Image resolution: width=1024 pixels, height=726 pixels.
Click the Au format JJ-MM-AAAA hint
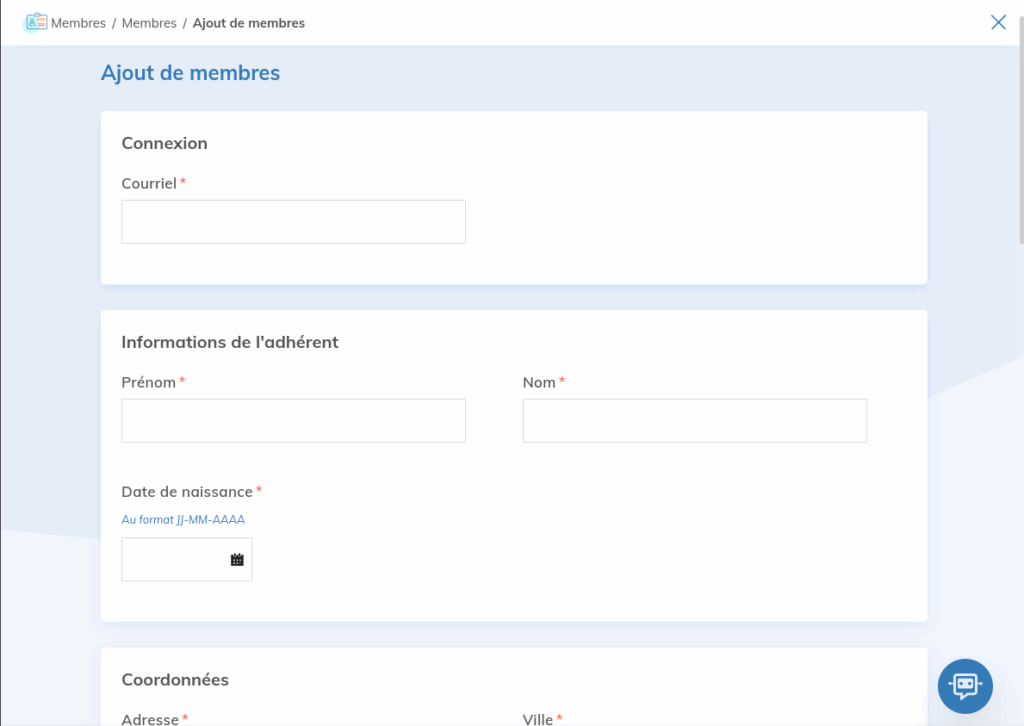coord(183,520)
